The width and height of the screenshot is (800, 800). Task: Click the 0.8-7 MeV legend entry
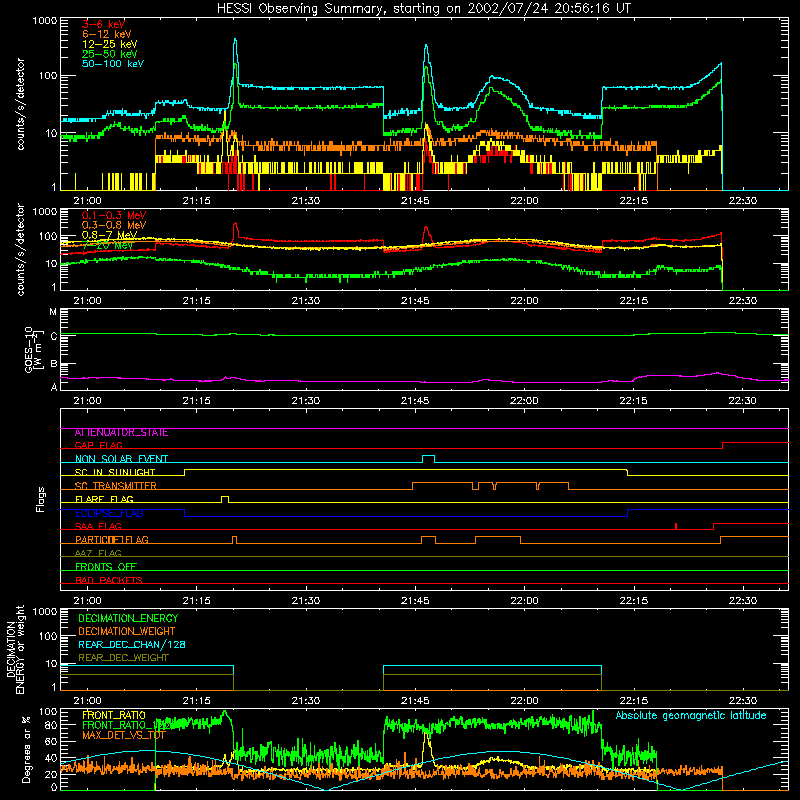(x=109, y=235)
